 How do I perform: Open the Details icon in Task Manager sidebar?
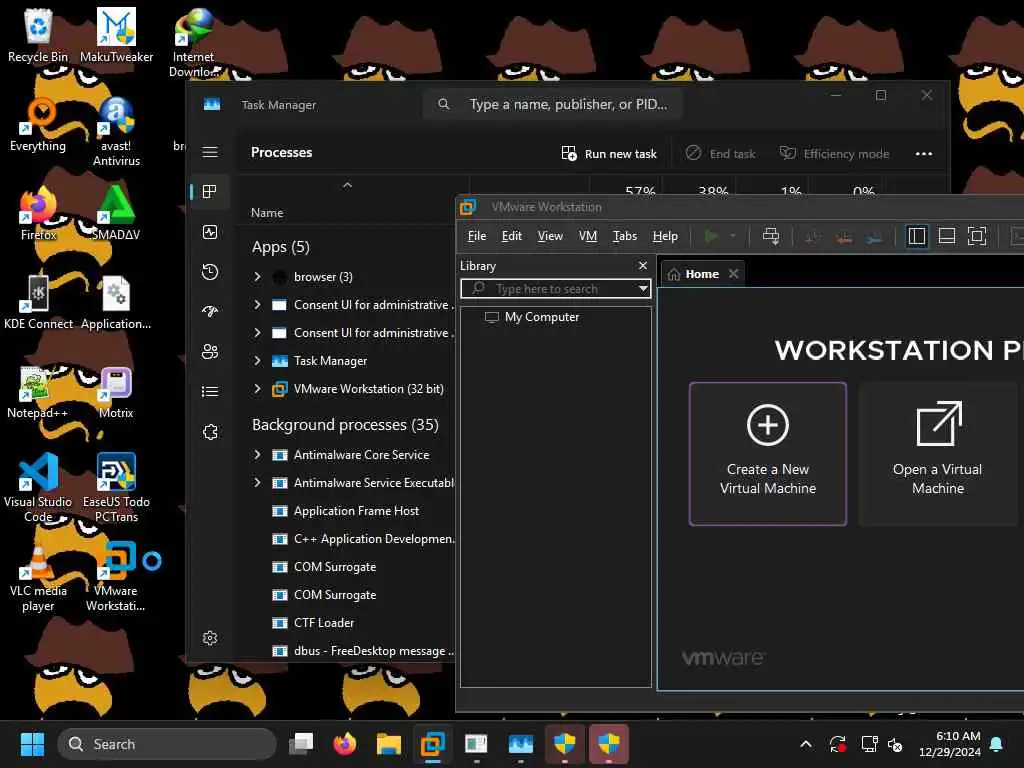[210, 391]
